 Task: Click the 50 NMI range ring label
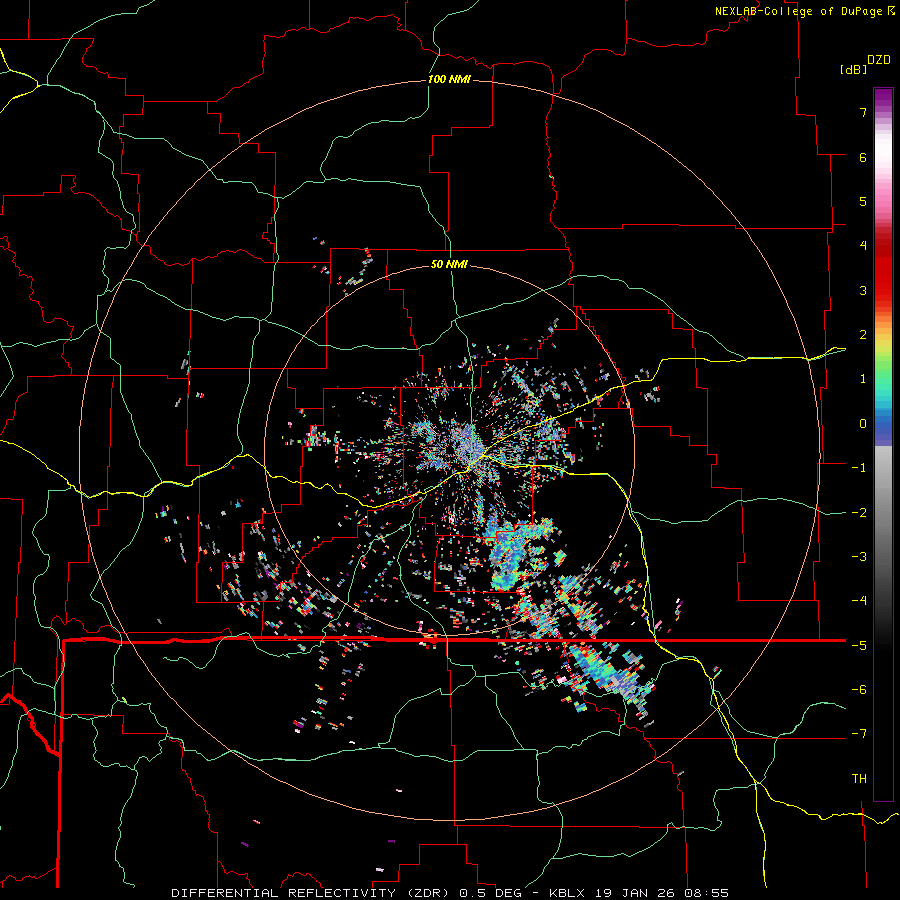tap(449, 264)
